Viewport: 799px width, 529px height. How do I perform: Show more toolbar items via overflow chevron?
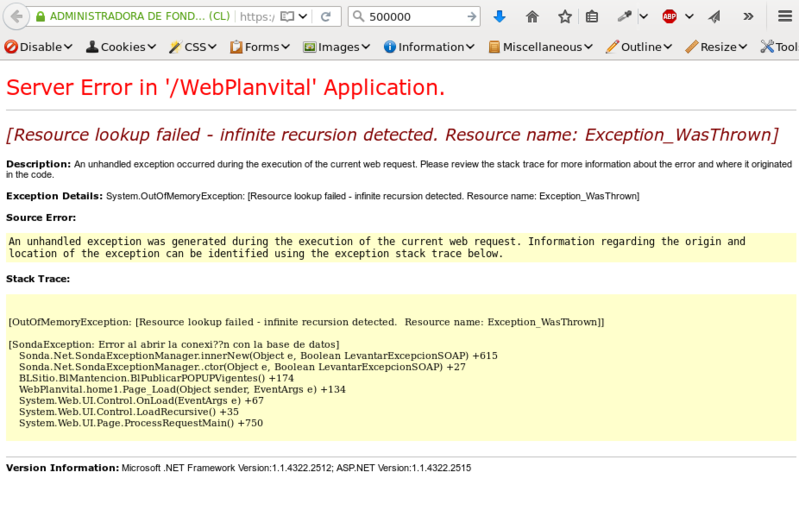748,17
